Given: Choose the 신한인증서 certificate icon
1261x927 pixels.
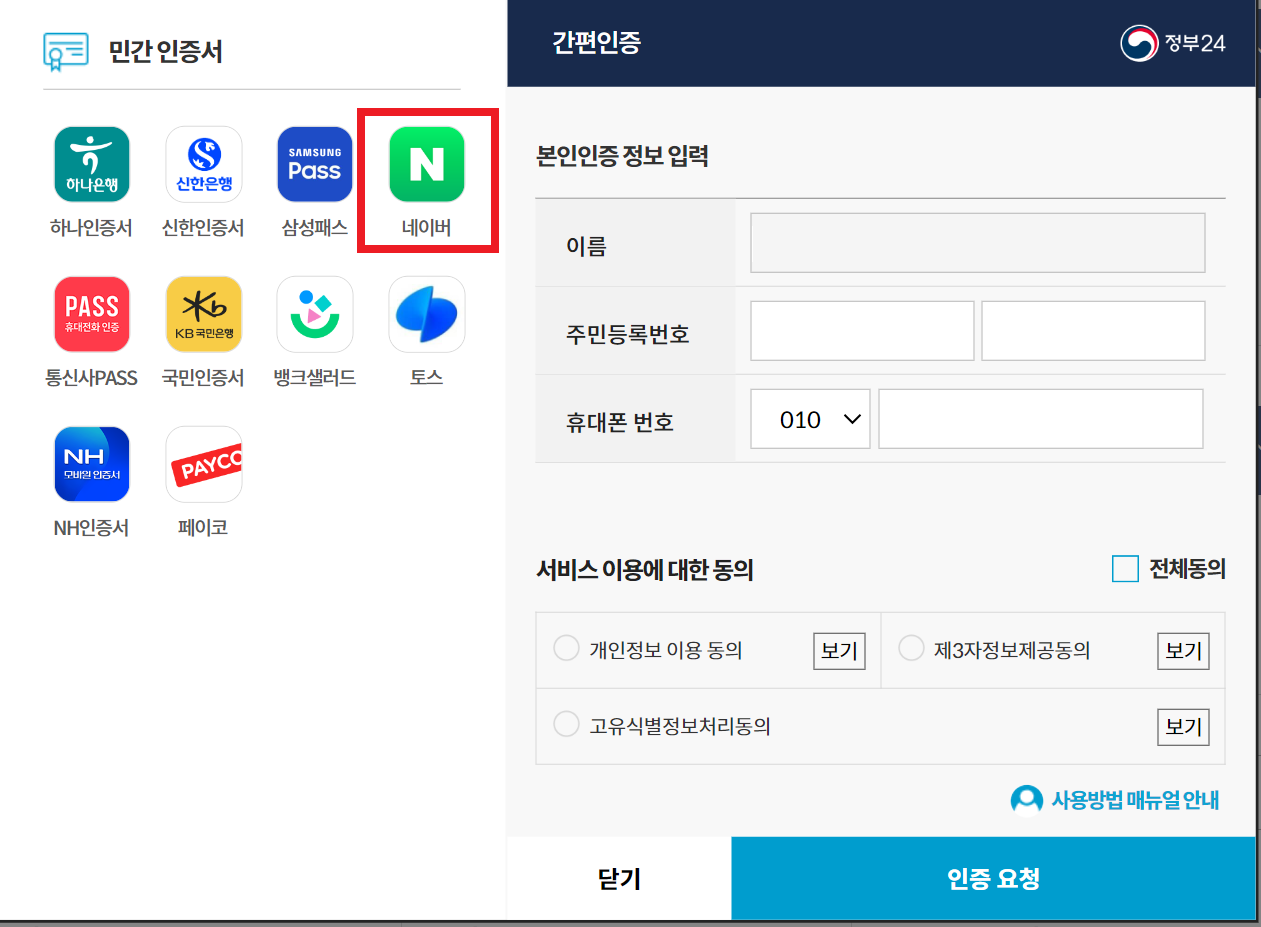Looking at the screenshot, I should (x=204, y=165).
